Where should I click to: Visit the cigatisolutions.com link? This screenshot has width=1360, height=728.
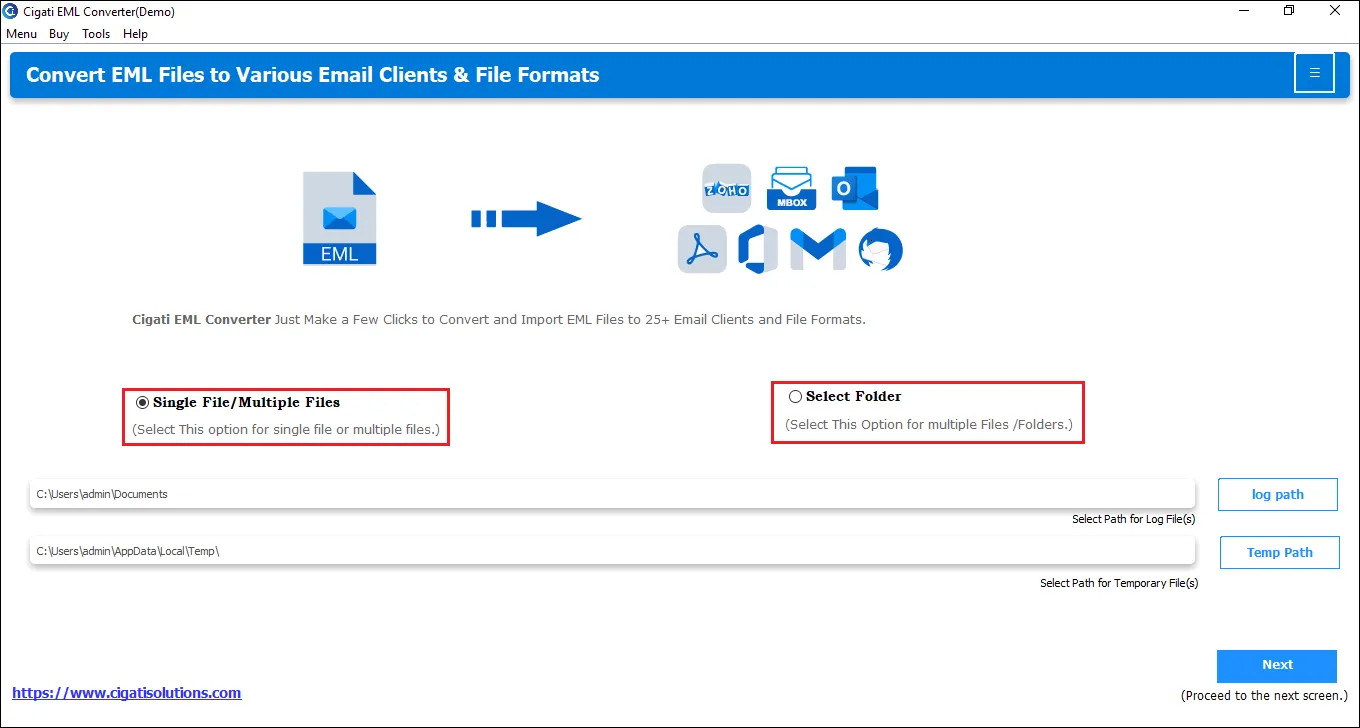(127, 692)
